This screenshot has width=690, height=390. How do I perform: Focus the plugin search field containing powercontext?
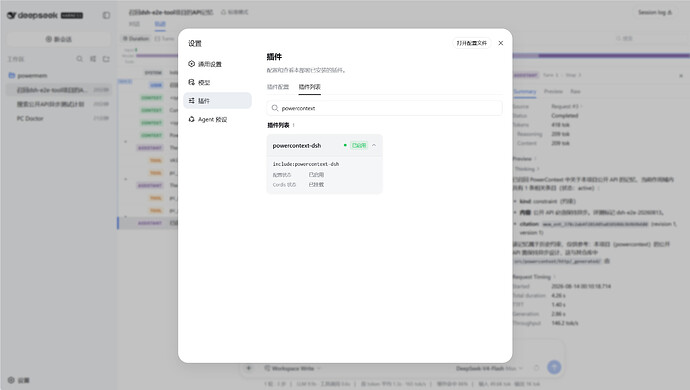(384, 108)
